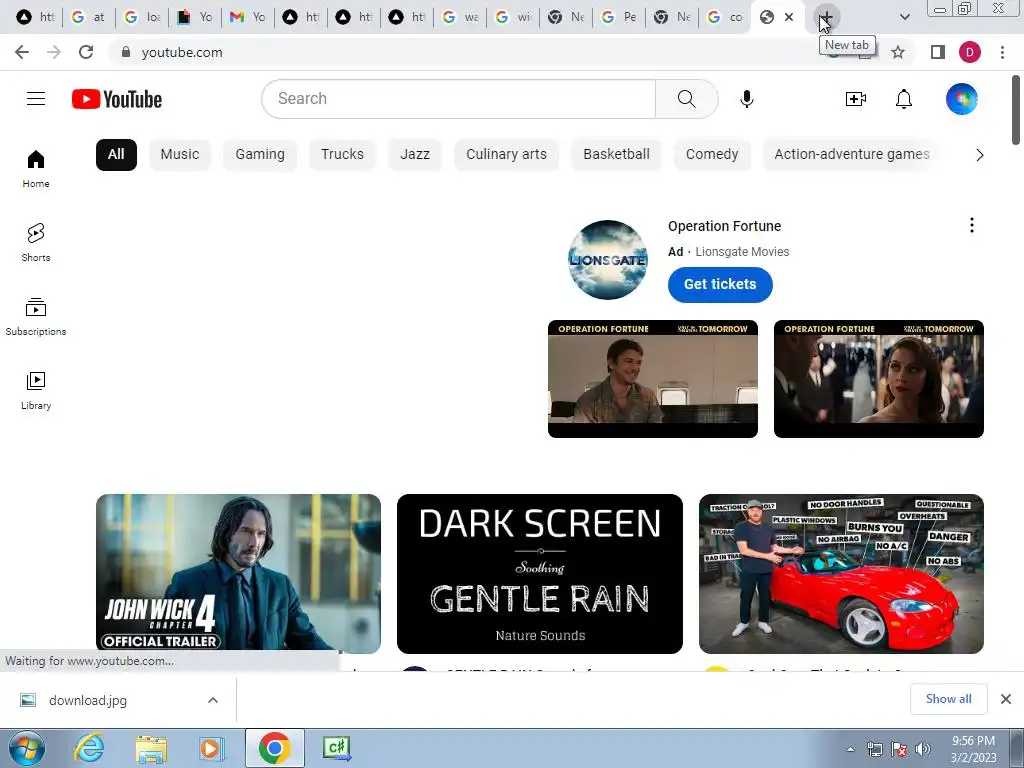Open John Wick 4 trailer thumbnail

(238, 573)
